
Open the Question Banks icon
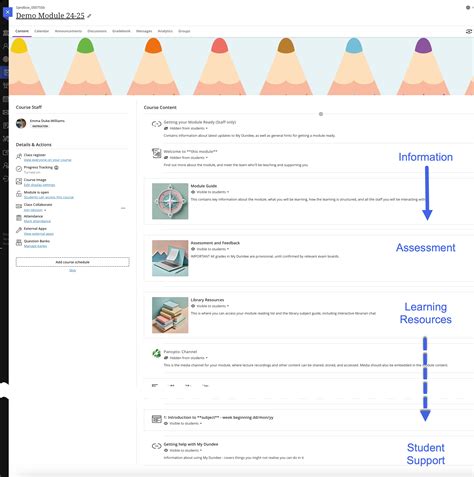click(x=19, y=242)
